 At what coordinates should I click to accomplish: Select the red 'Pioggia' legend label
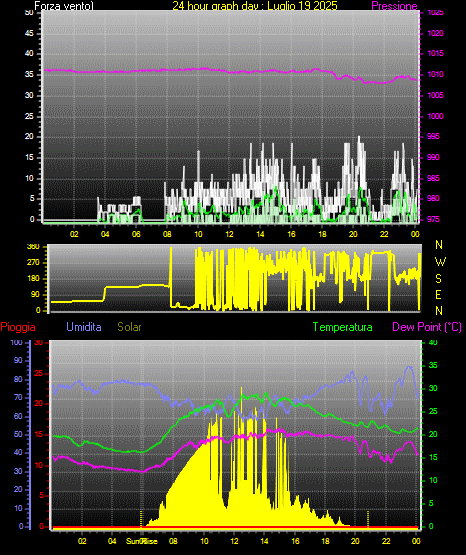pos(18,327)
